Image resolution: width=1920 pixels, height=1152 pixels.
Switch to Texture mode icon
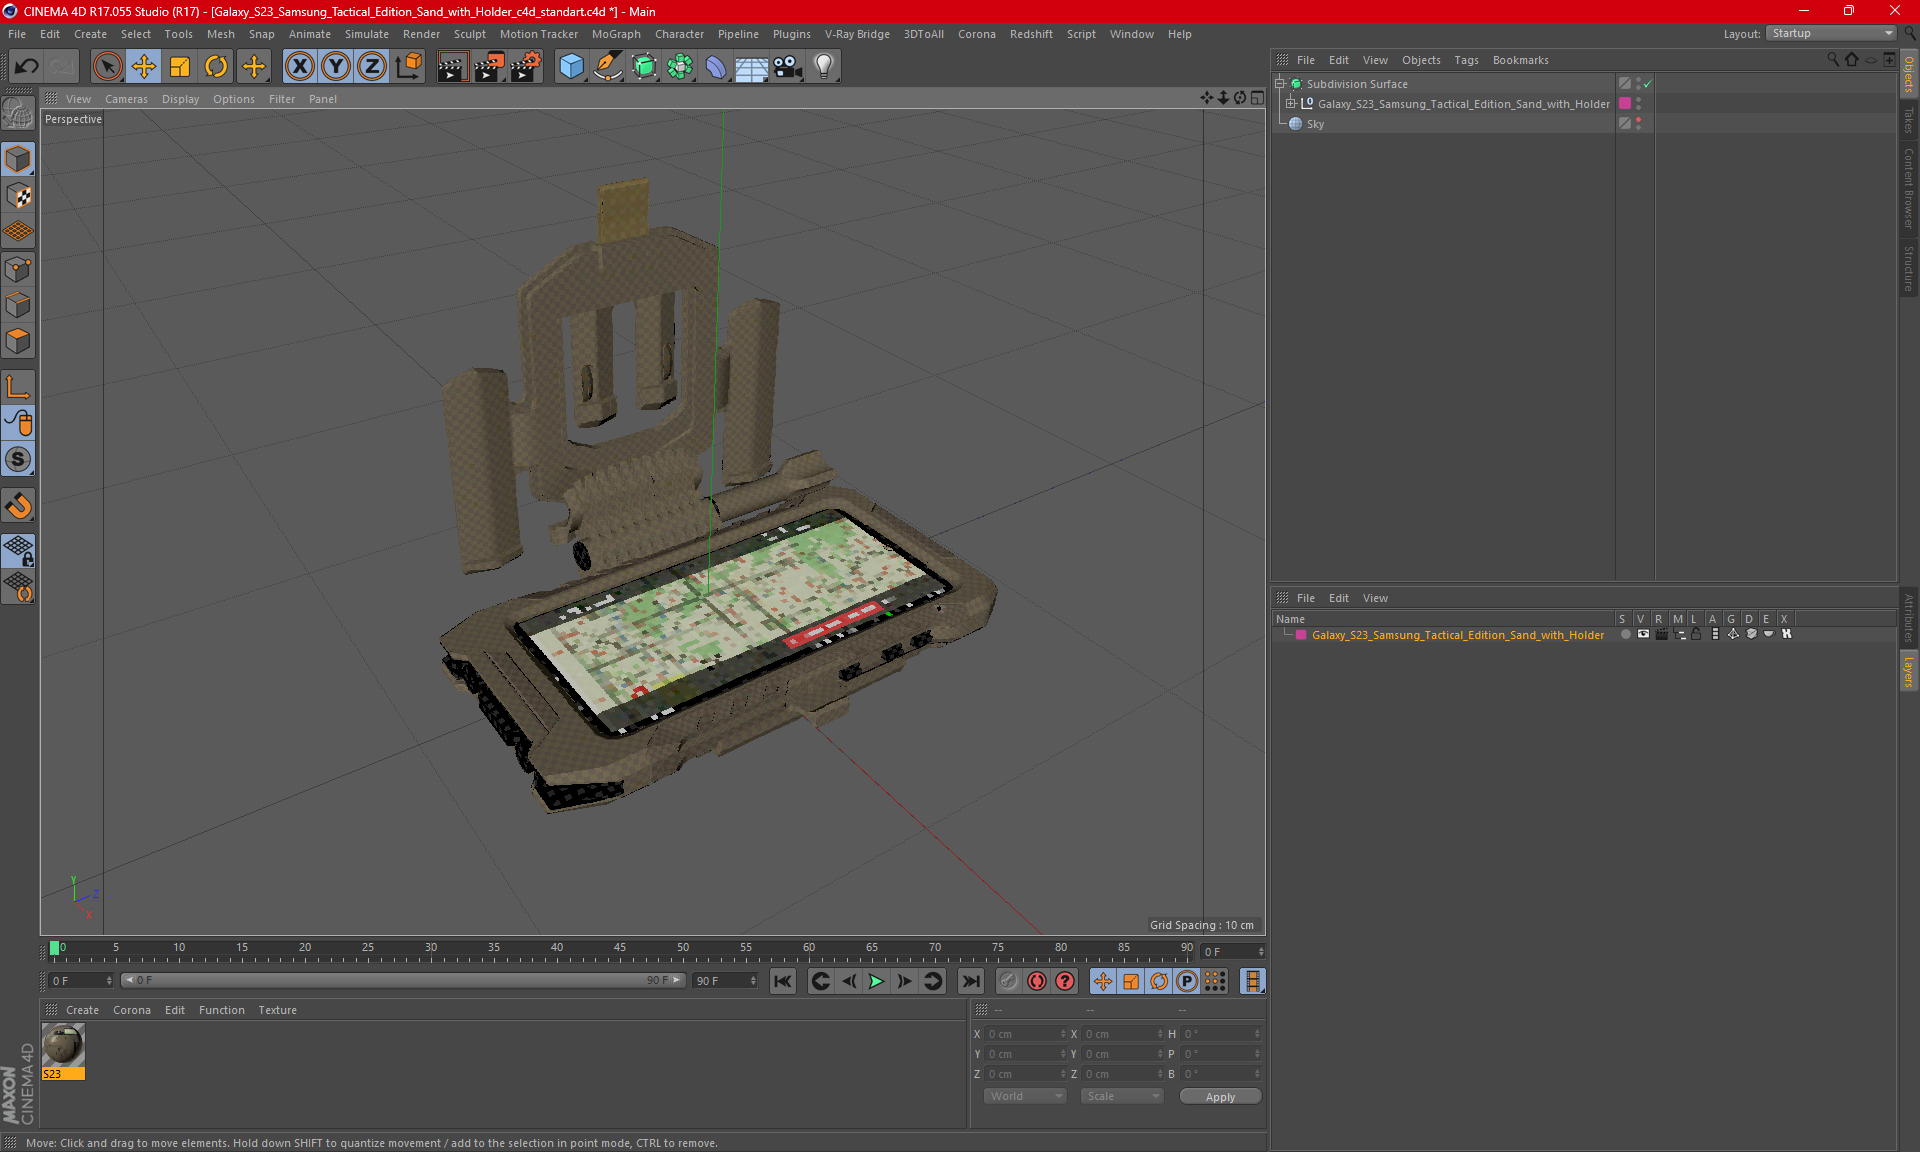click(18, 196)
